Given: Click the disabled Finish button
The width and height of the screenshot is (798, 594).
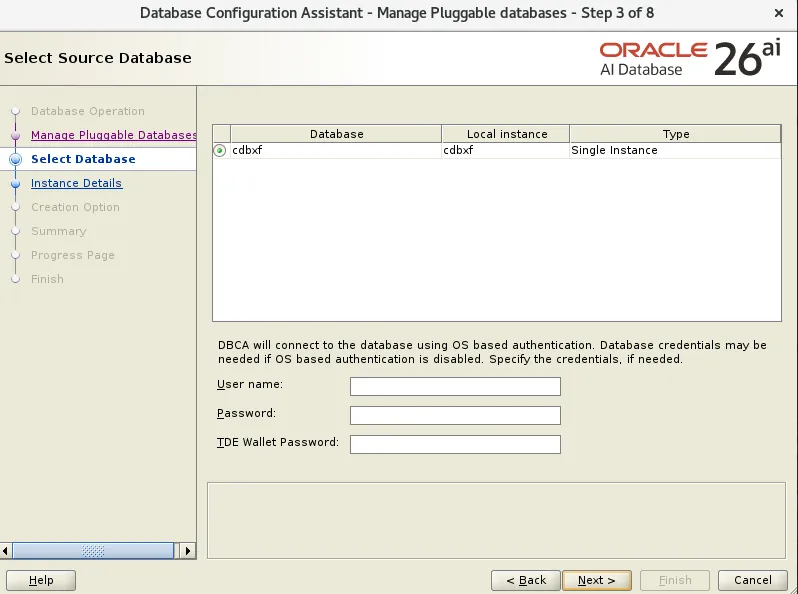Looking at the screenshot, I should pos(675,580).
